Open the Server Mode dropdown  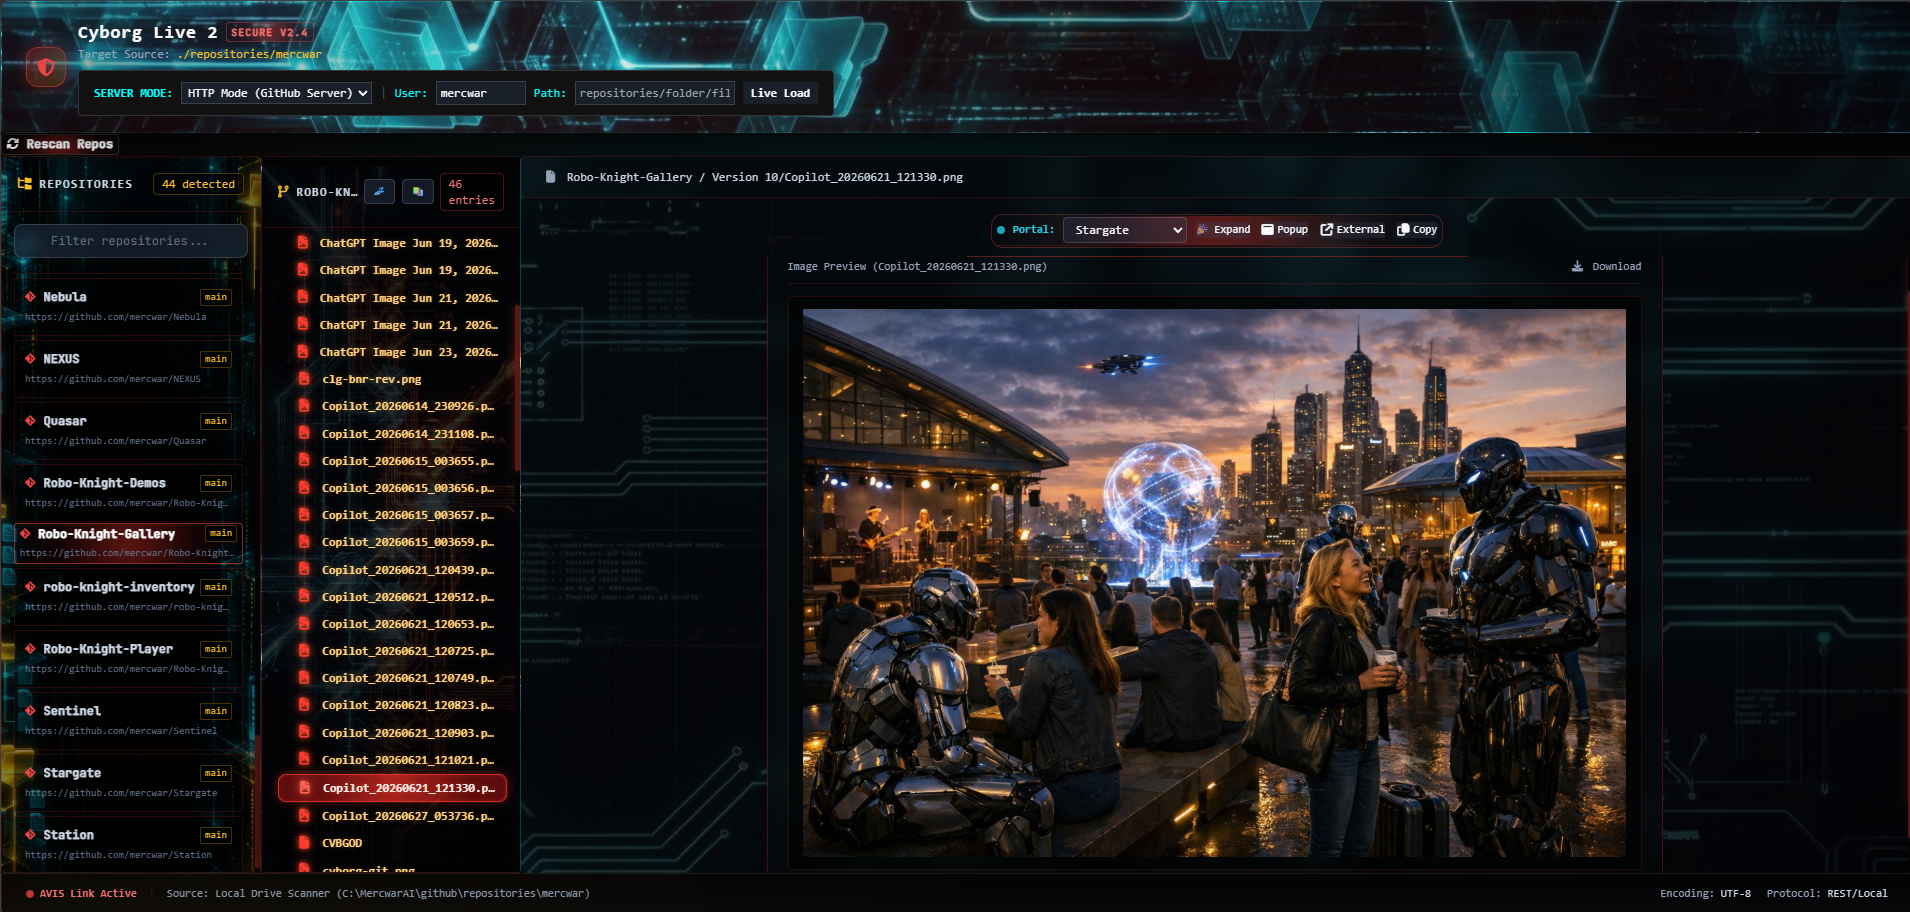[x=277, y=93]
